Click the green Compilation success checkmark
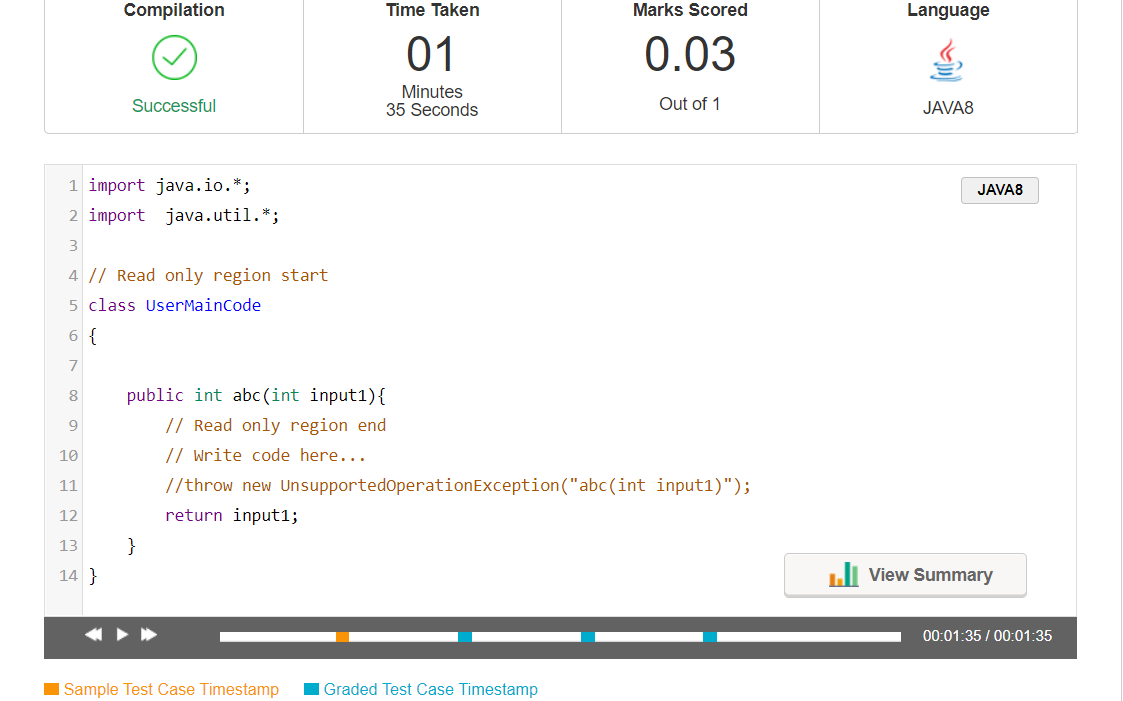This screenshot has width=1123, height=701. click(174, 58)
